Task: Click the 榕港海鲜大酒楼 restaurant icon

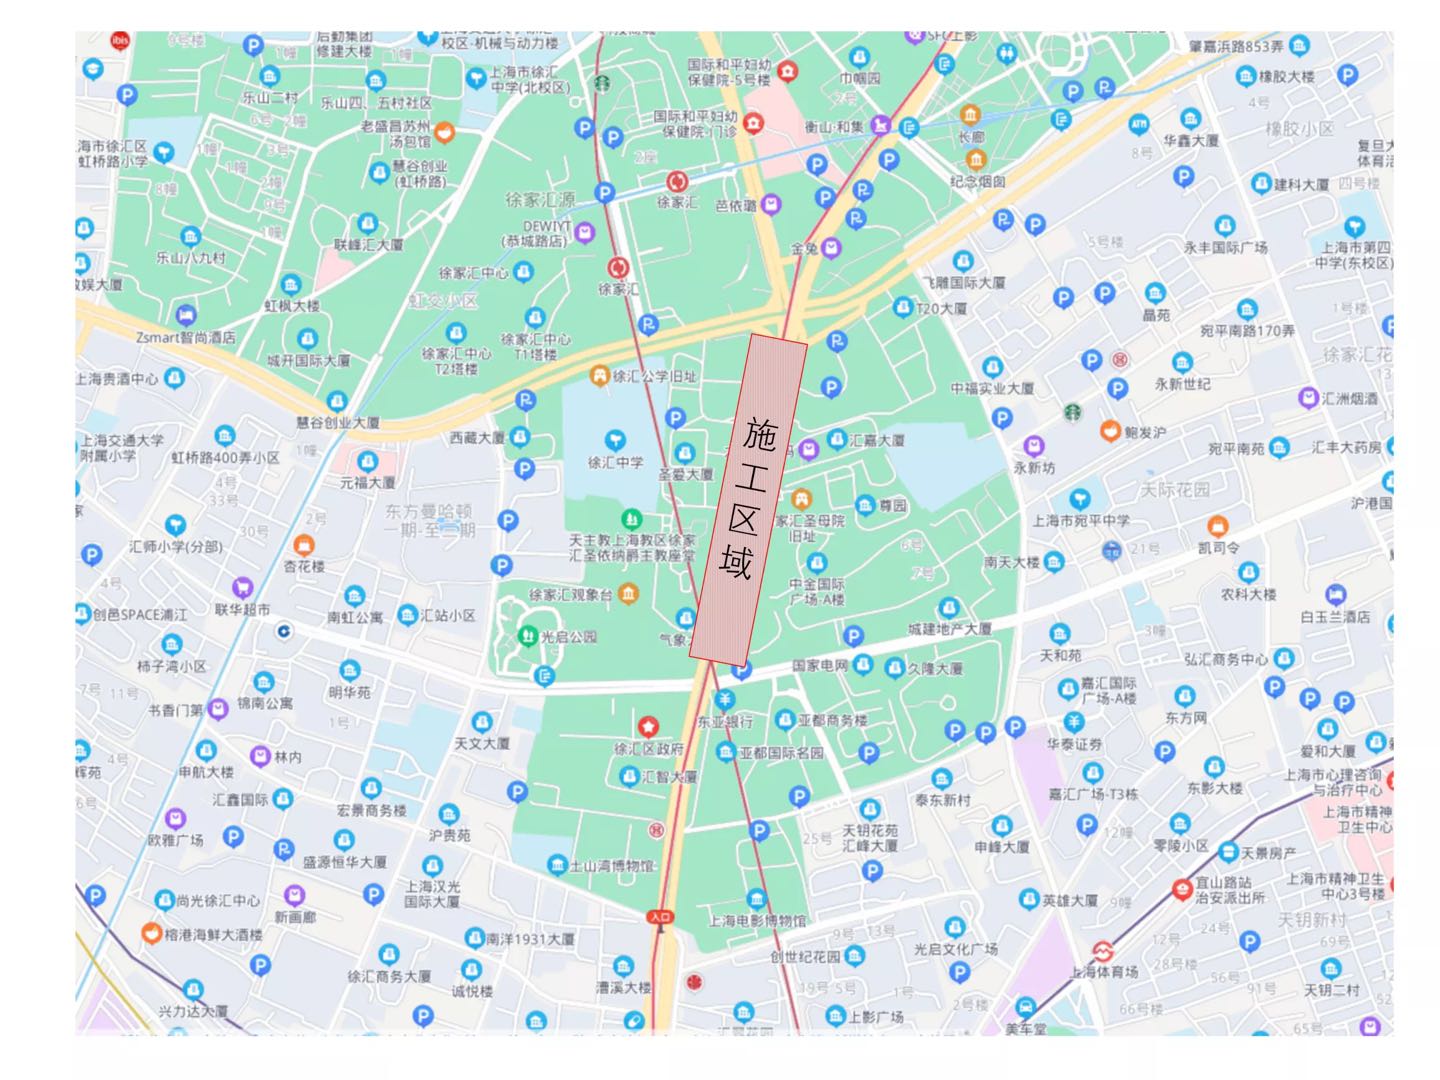Action: pos(150,933)
